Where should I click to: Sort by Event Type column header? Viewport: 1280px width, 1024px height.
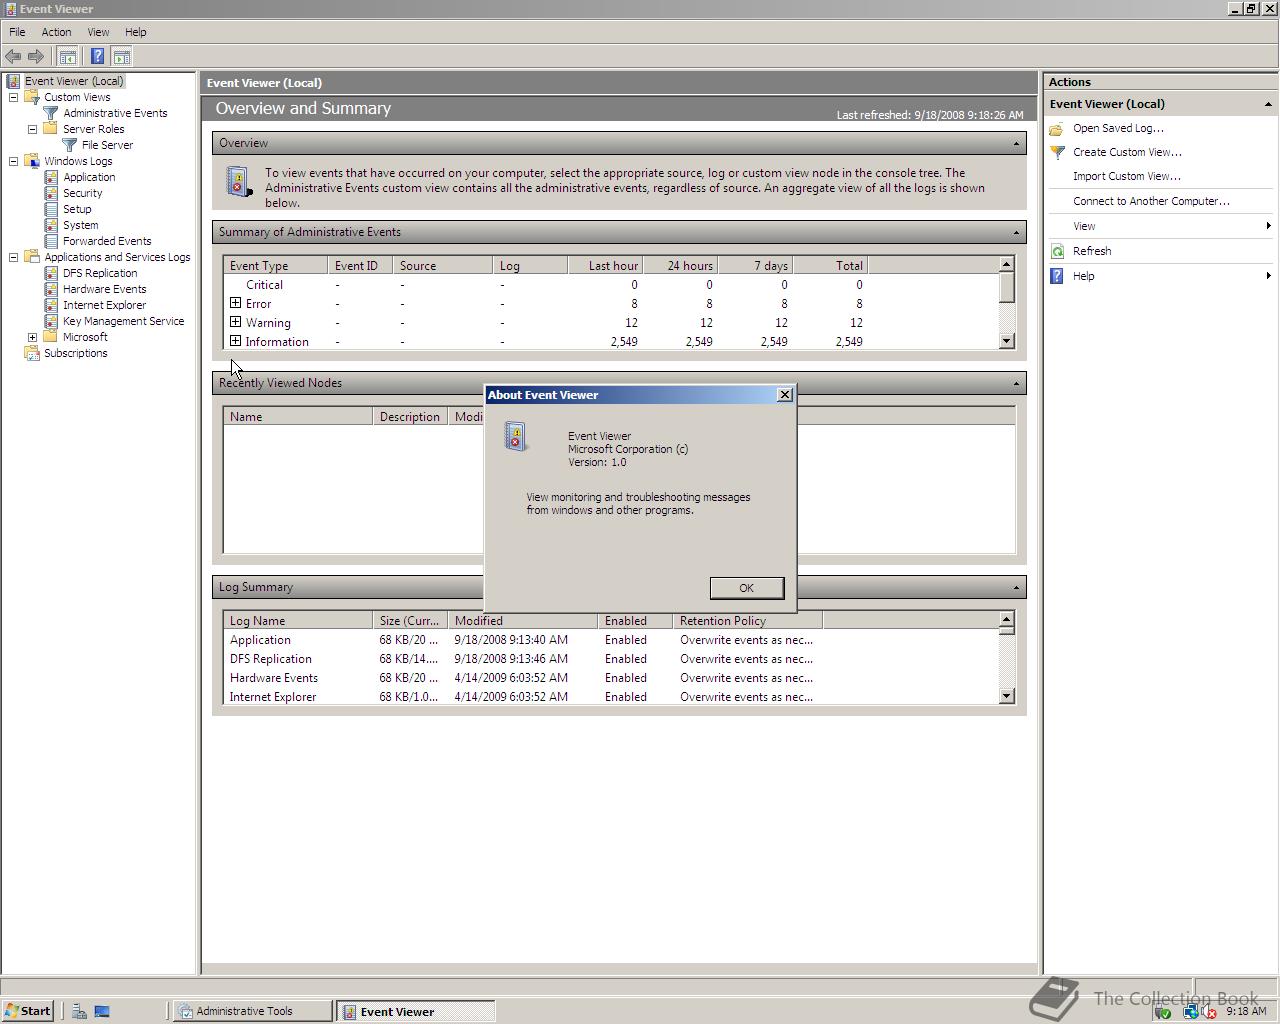click(276, 266)
